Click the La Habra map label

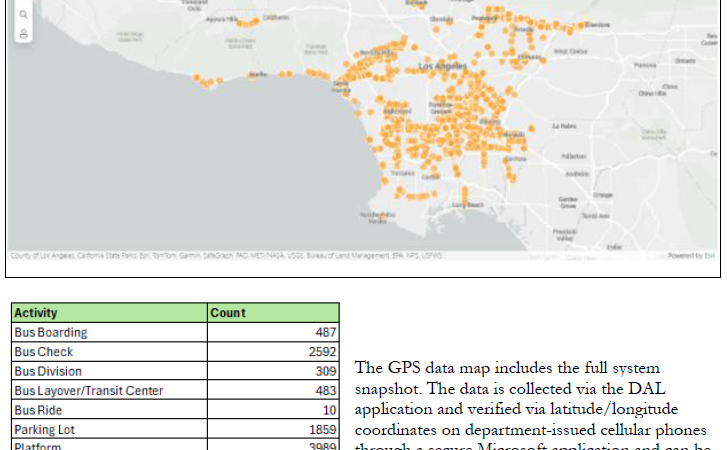click(564, 127)
